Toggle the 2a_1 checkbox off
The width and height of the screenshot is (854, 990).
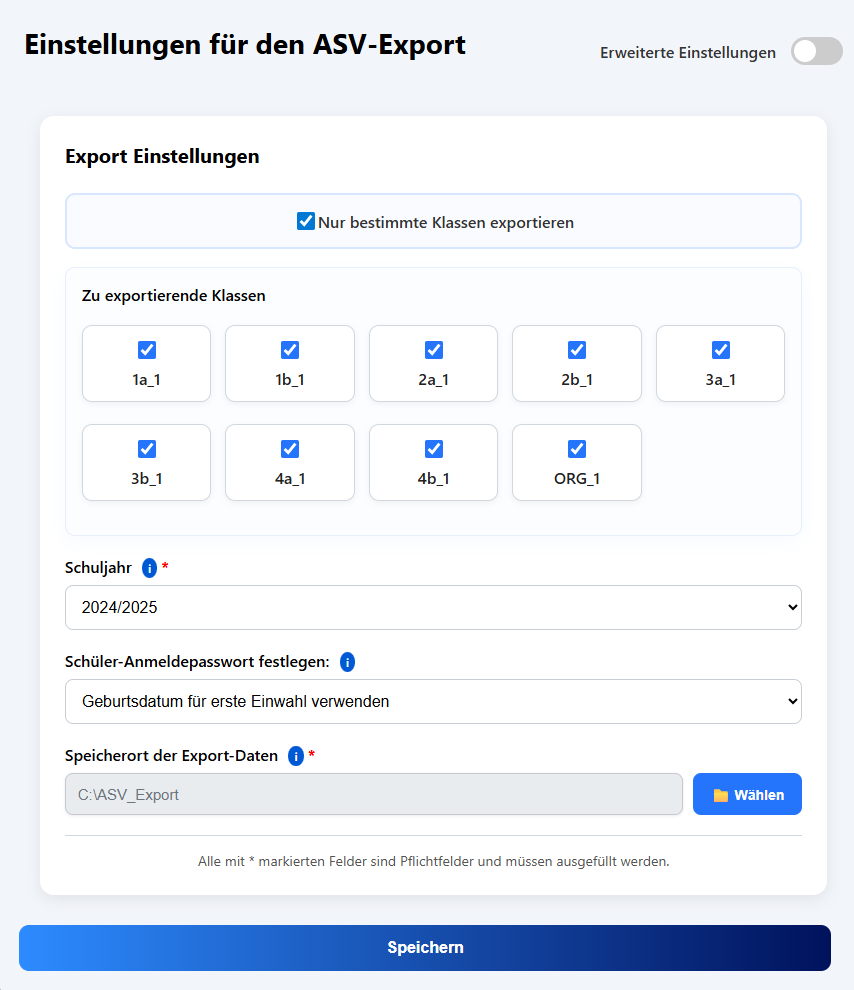[433, 350]
